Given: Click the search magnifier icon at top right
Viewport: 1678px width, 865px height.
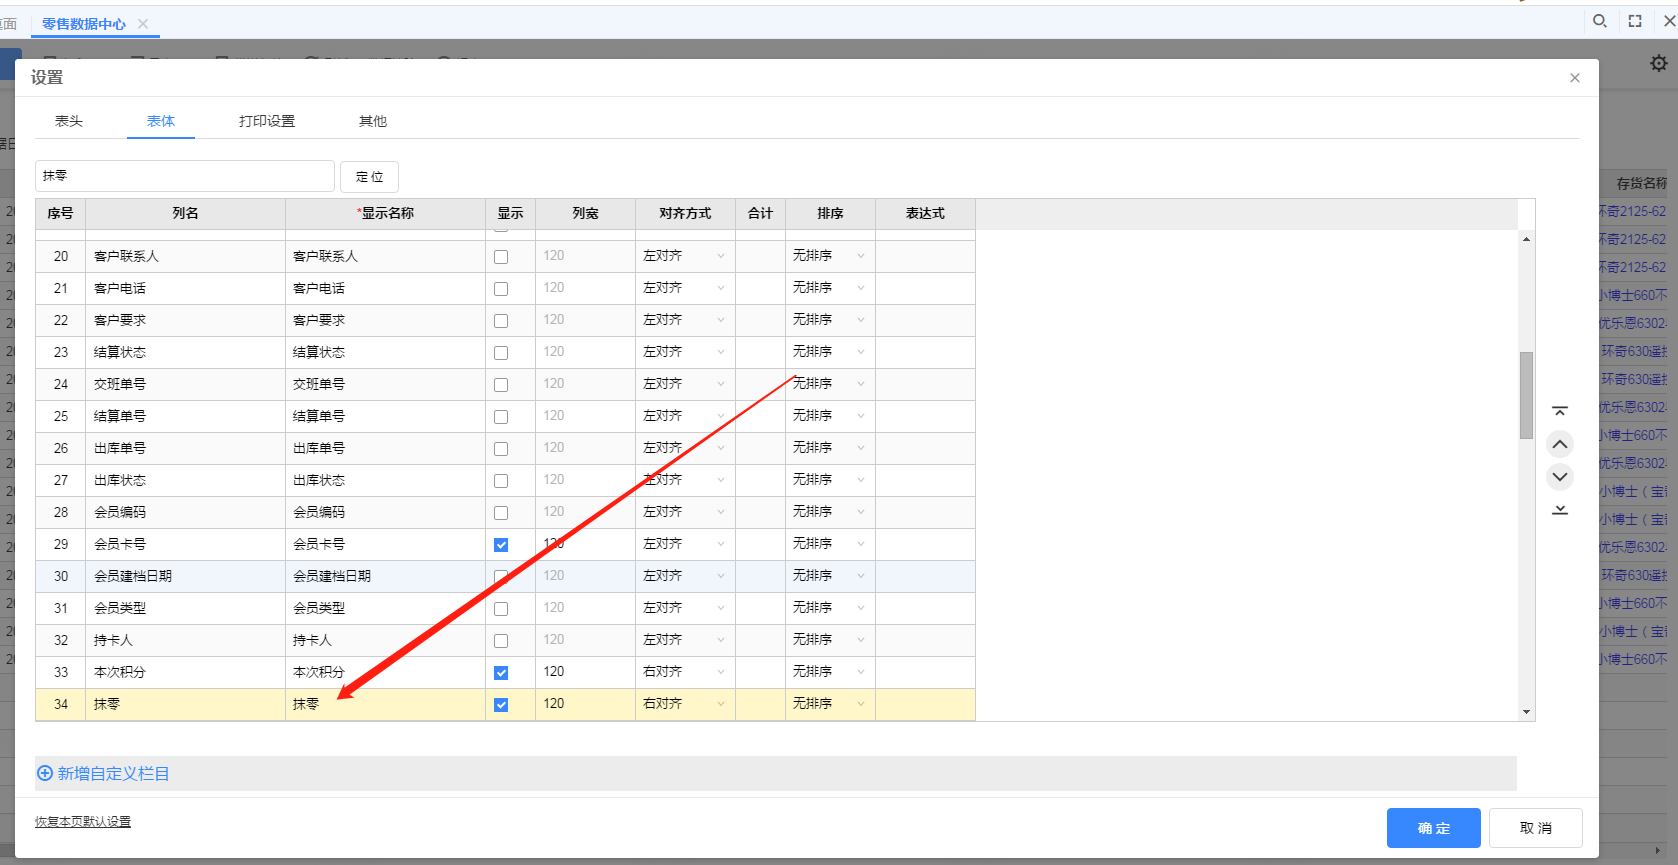Looking at the screenshot, I should click(x=1600, y=21).
